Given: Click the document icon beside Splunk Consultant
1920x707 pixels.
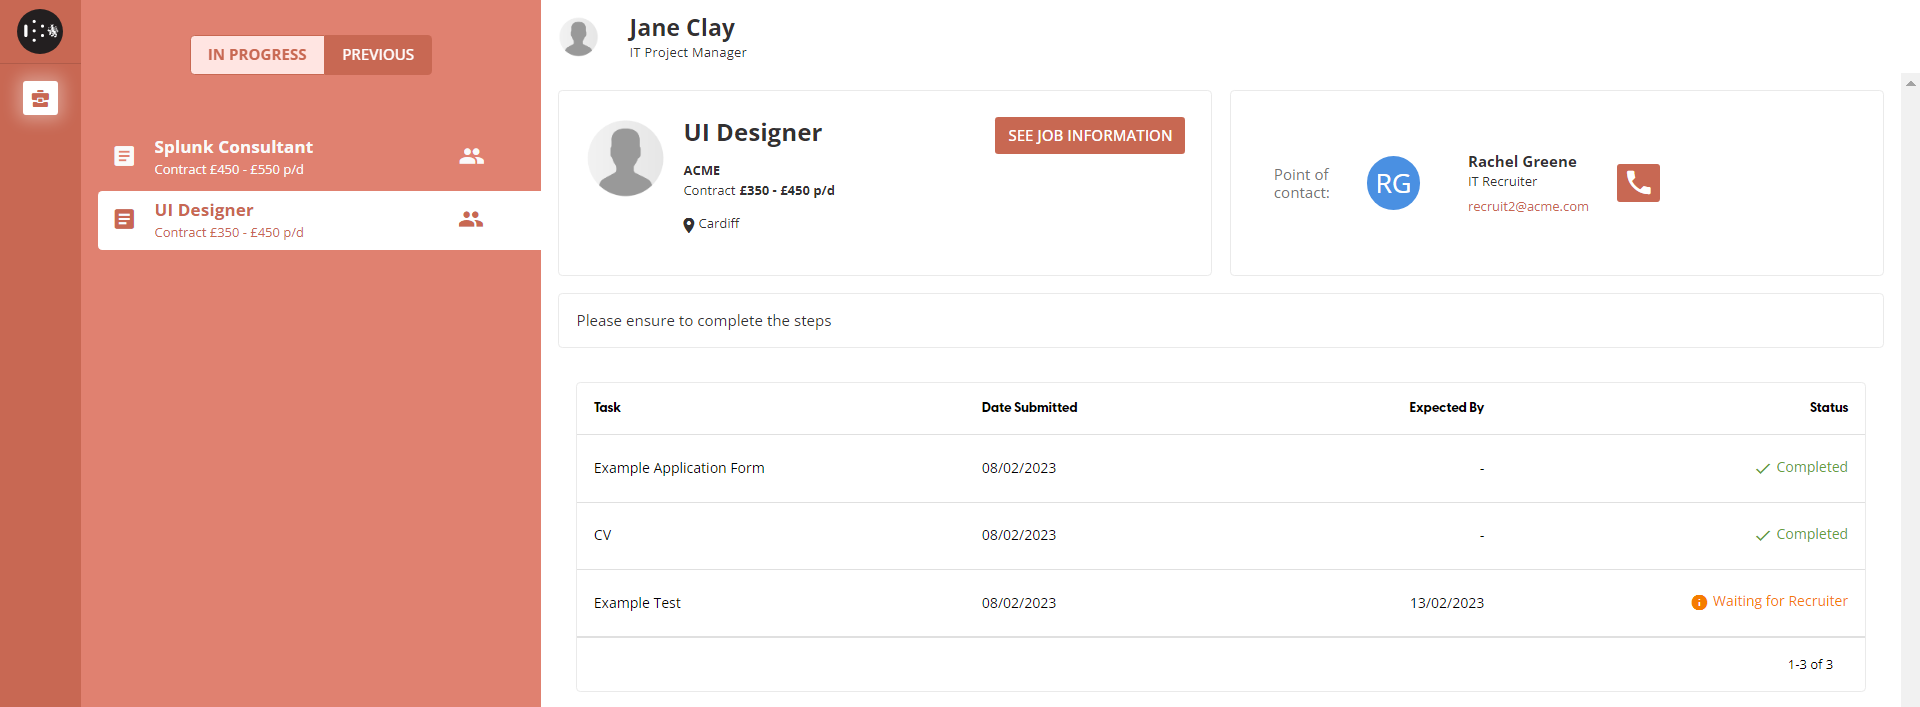Looking at the screenshot, I should 124,156.
